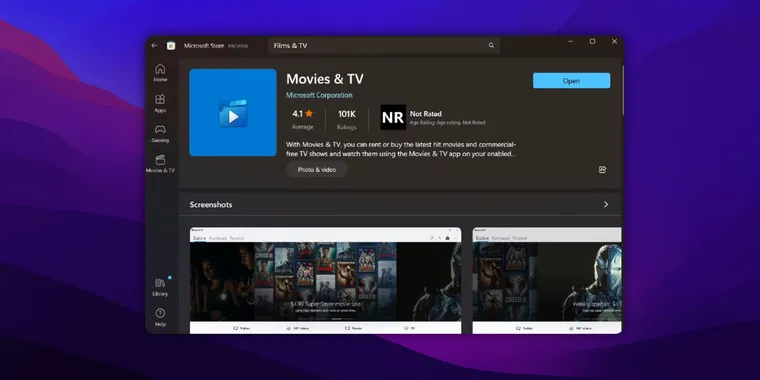This screenshot has height=380, width=760.
Task: Visit Microsoft Corporation publisher link
Action: 319,95
